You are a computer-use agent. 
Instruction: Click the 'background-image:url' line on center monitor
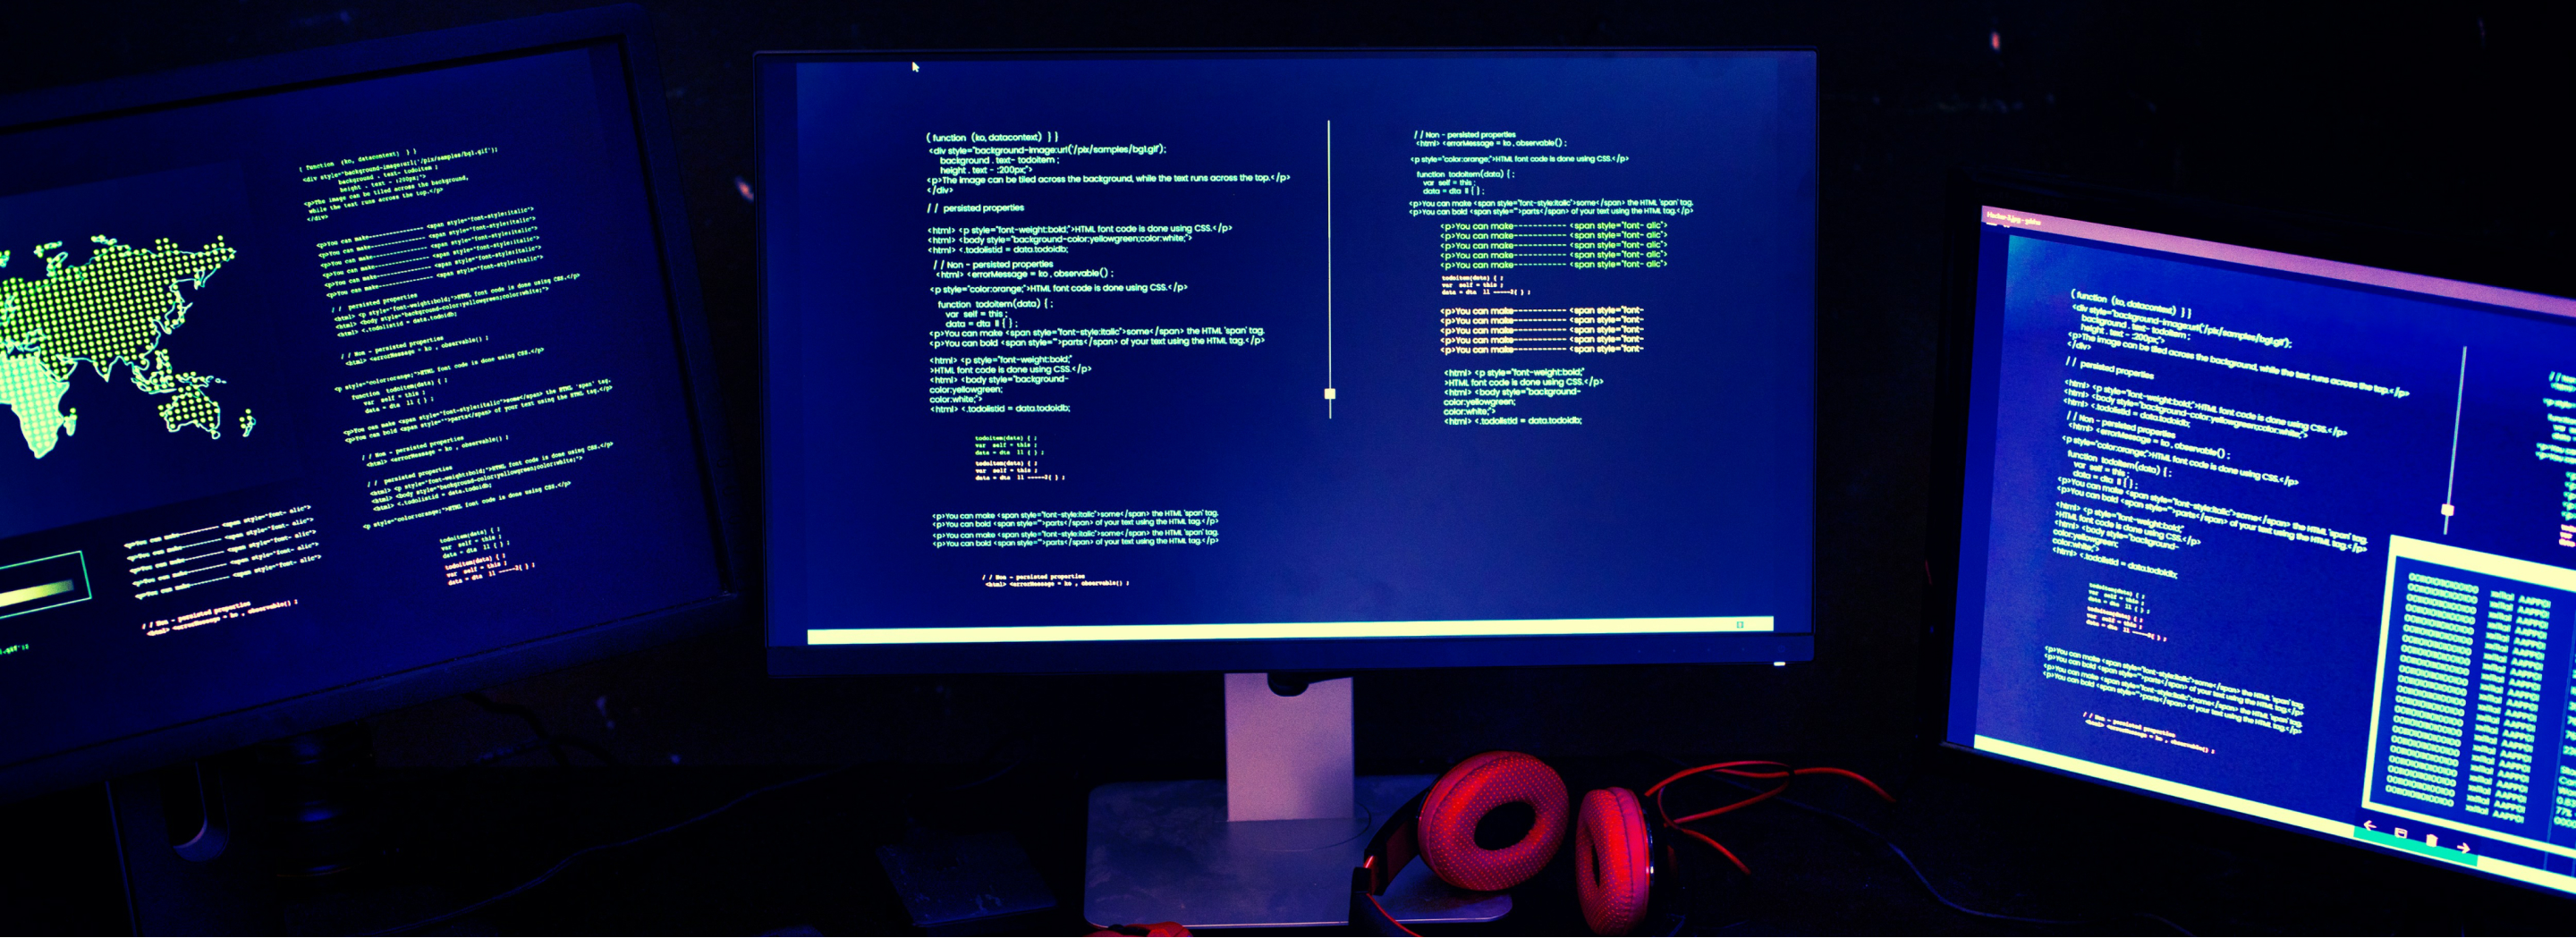(x=1047, y=150)
